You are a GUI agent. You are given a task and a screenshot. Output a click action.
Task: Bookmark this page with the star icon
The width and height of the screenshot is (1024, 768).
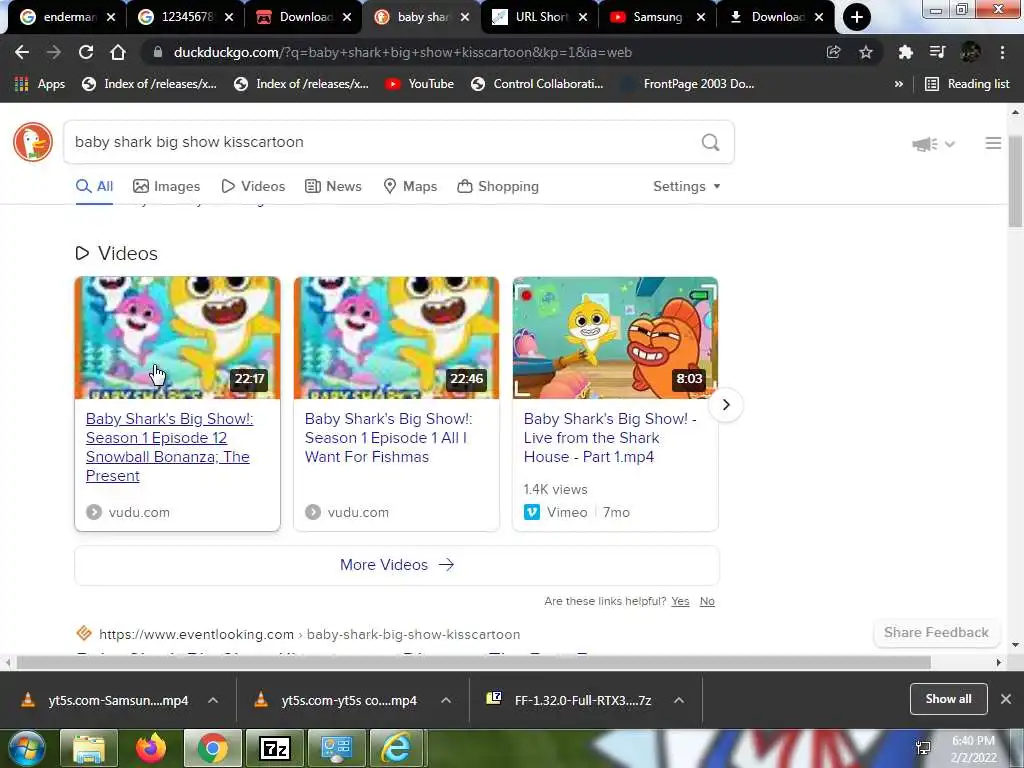click(866, 52)
